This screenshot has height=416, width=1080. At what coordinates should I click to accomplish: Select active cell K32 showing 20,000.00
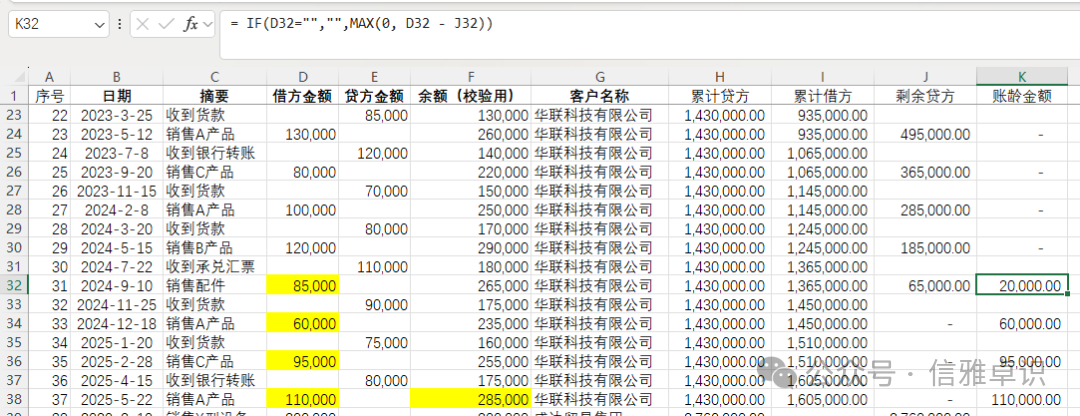1022,284
